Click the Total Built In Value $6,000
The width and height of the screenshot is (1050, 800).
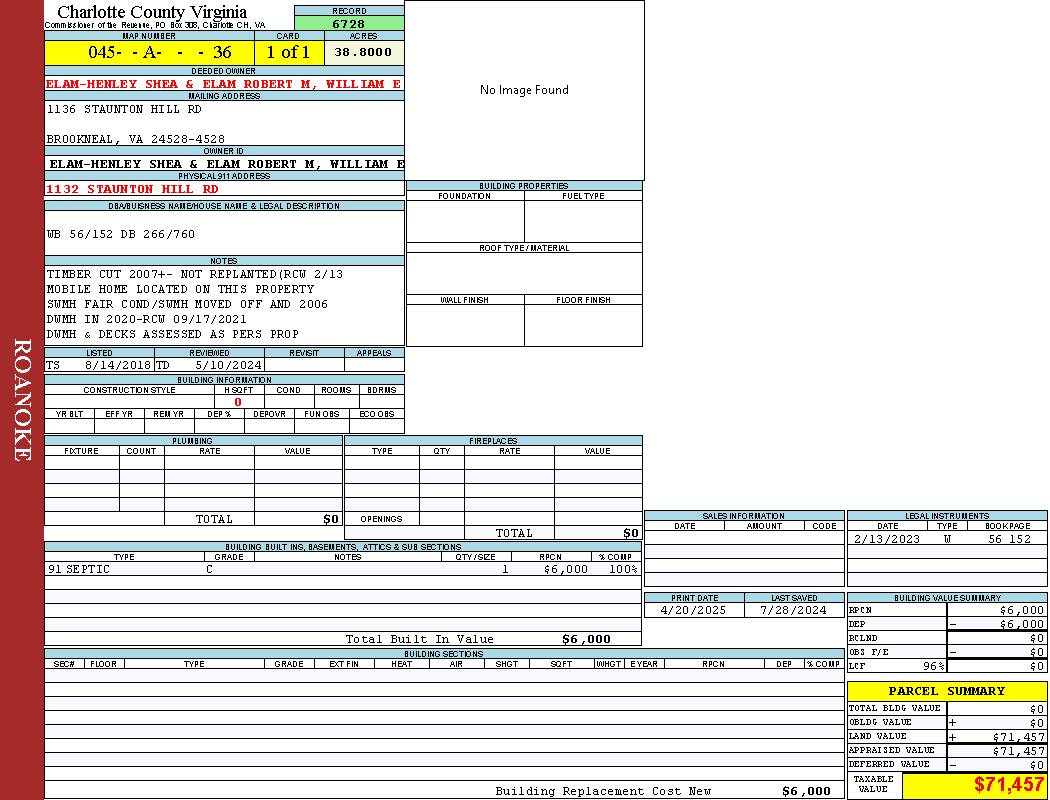tap(586, 639)
